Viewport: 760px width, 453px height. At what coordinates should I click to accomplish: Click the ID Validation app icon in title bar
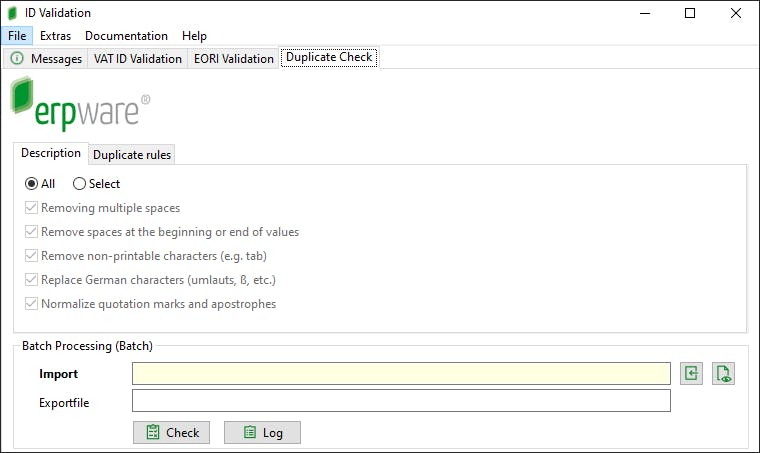(12, 13)
